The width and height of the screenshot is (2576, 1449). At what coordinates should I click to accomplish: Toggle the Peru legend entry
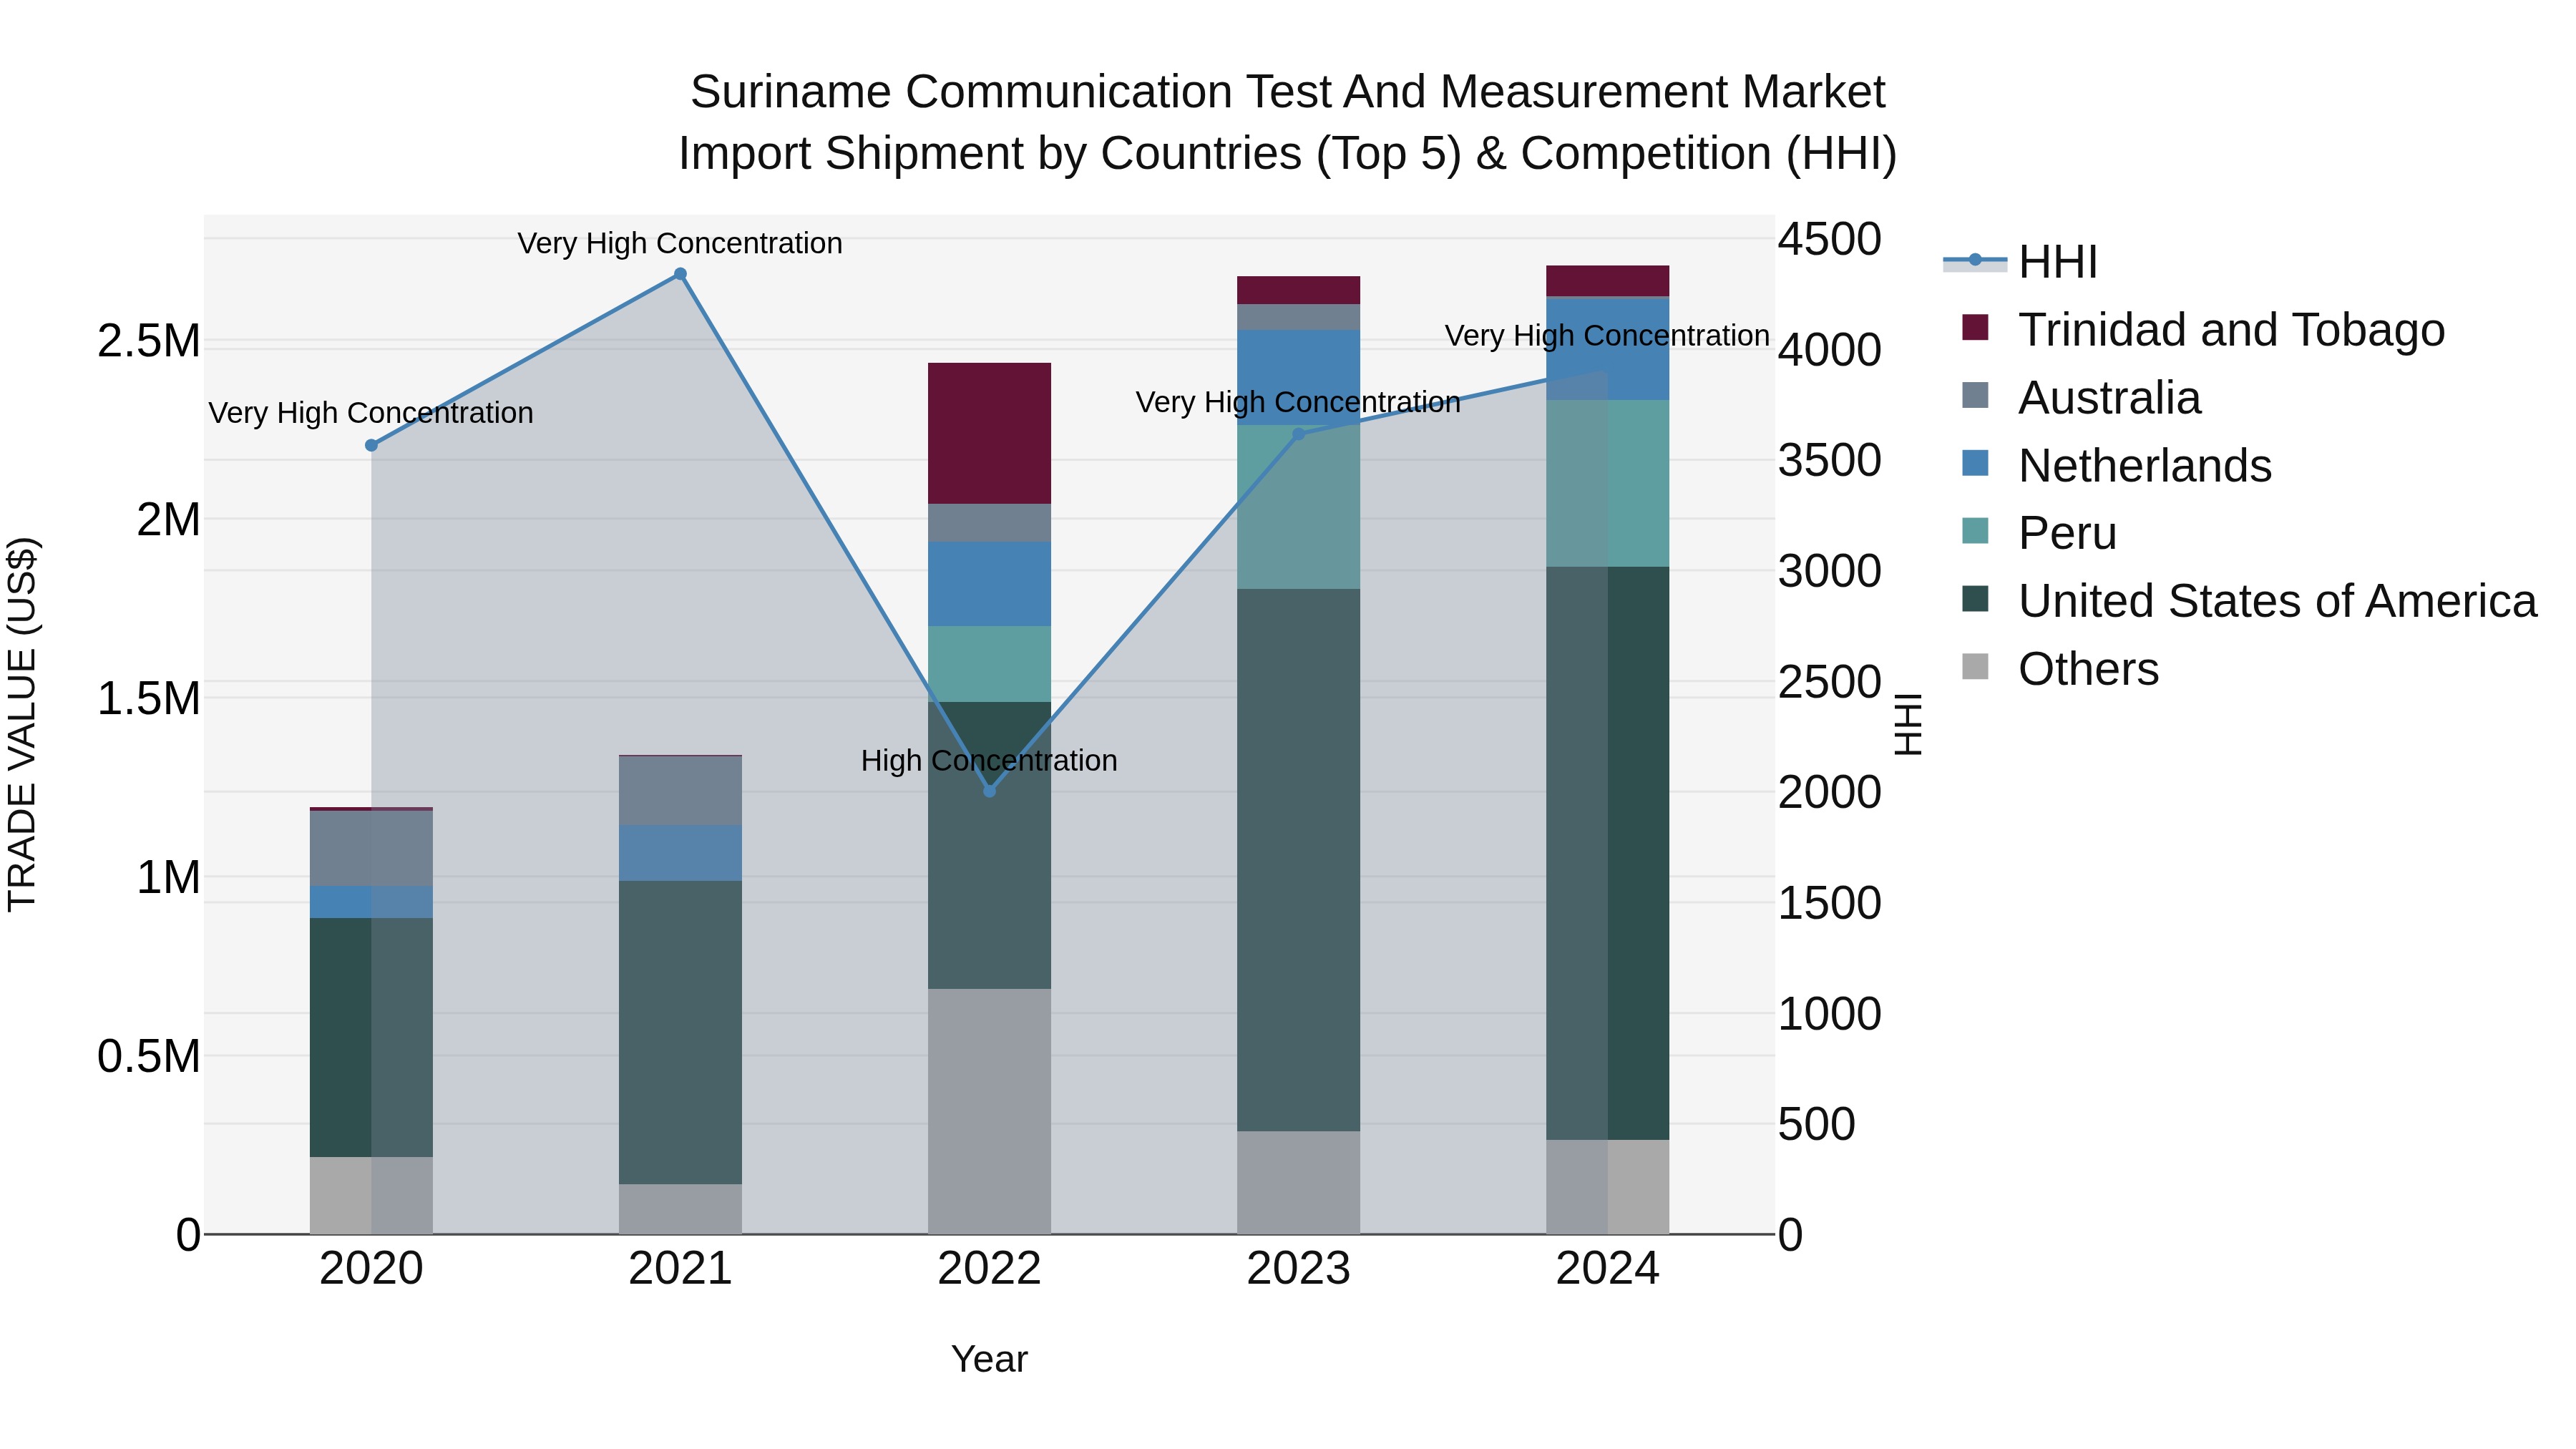[2039, 533]
